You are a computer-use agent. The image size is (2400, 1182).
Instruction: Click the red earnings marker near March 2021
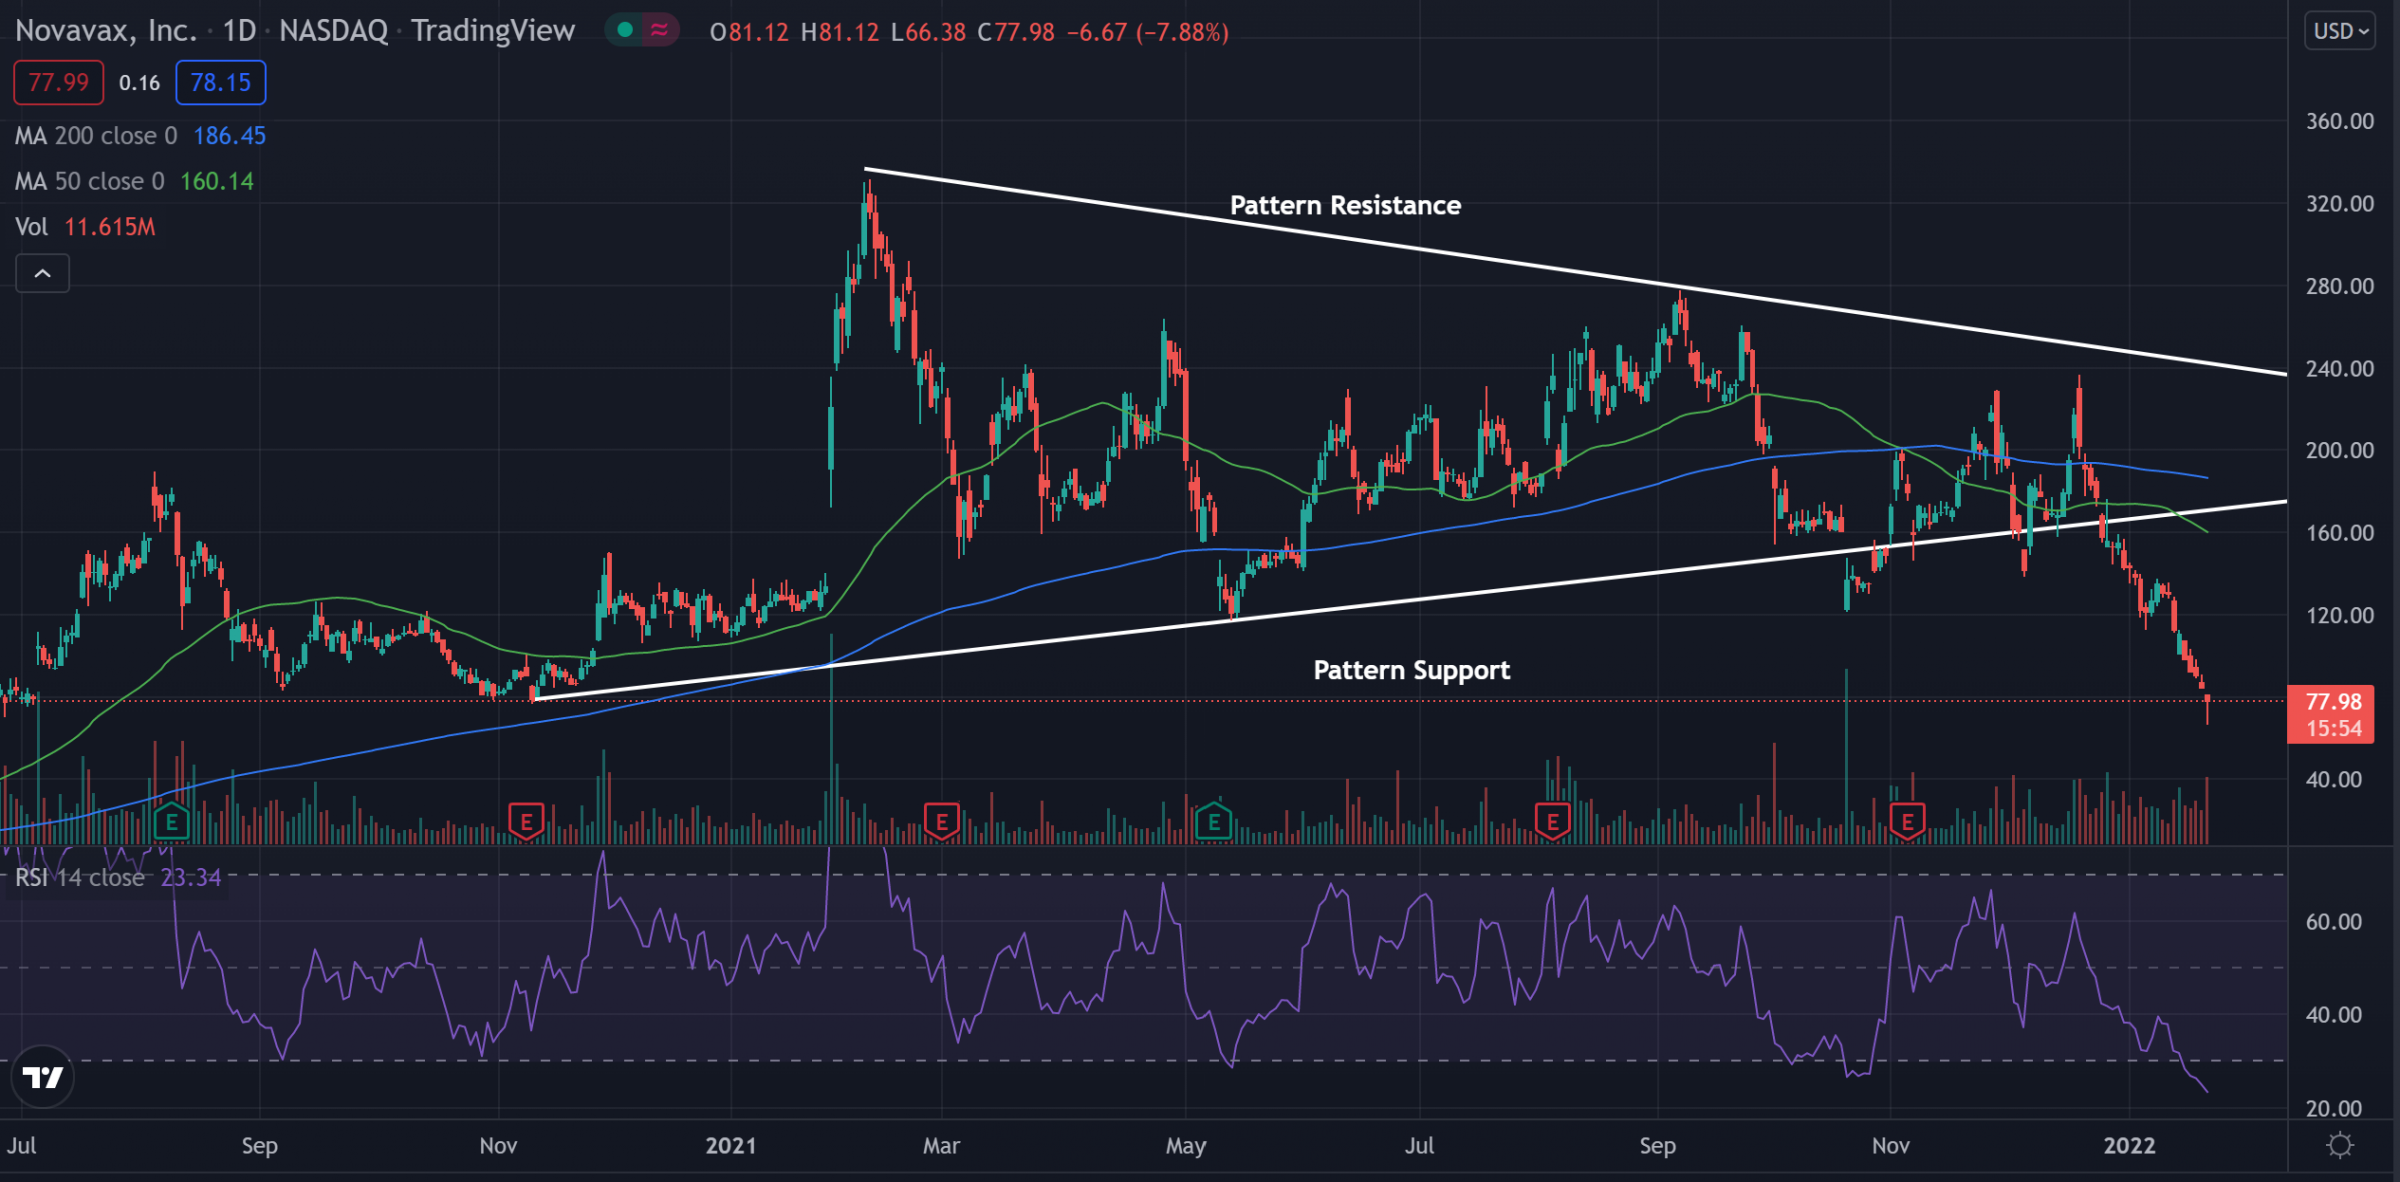click(x=941, y=823)
